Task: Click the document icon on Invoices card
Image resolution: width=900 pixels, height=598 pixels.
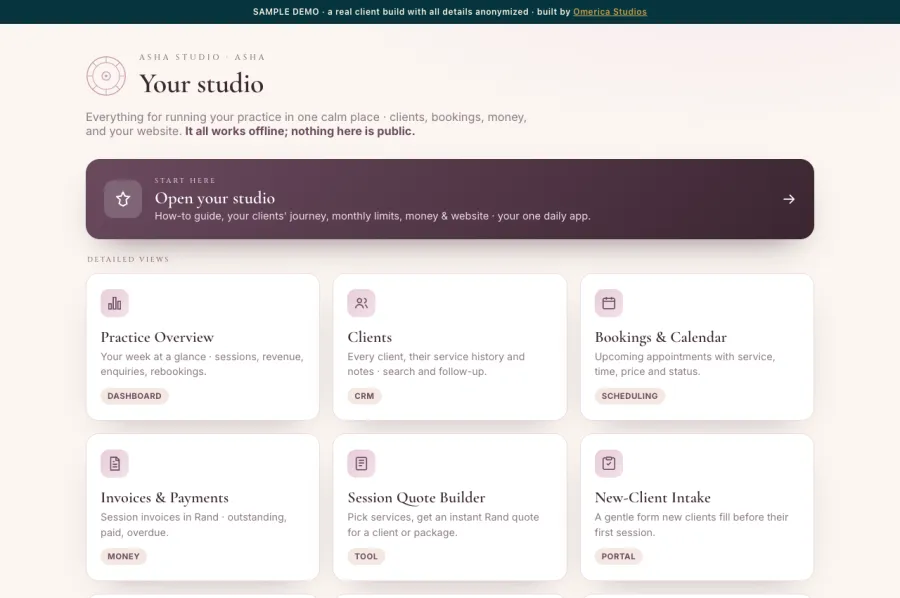Action: (115, 463)
